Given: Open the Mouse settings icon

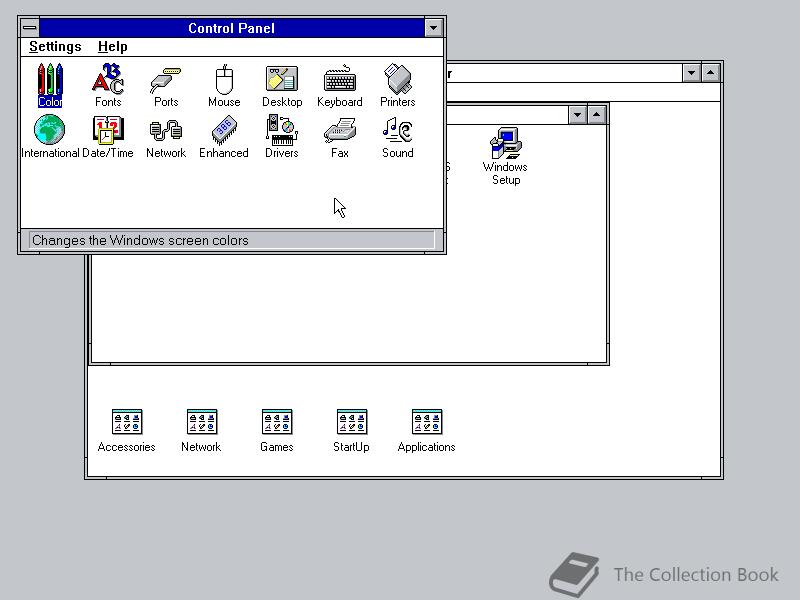Looking at the screenshot, I should point(224,86).
